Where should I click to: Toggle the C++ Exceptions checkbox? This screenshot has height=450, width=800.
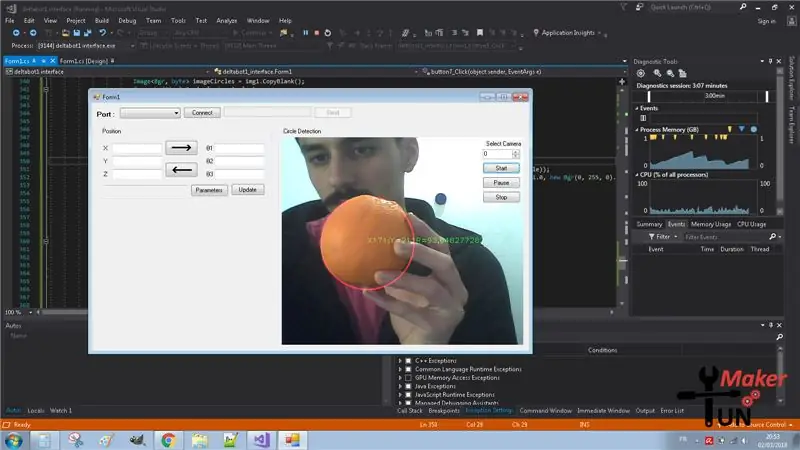tap(408, 361)
